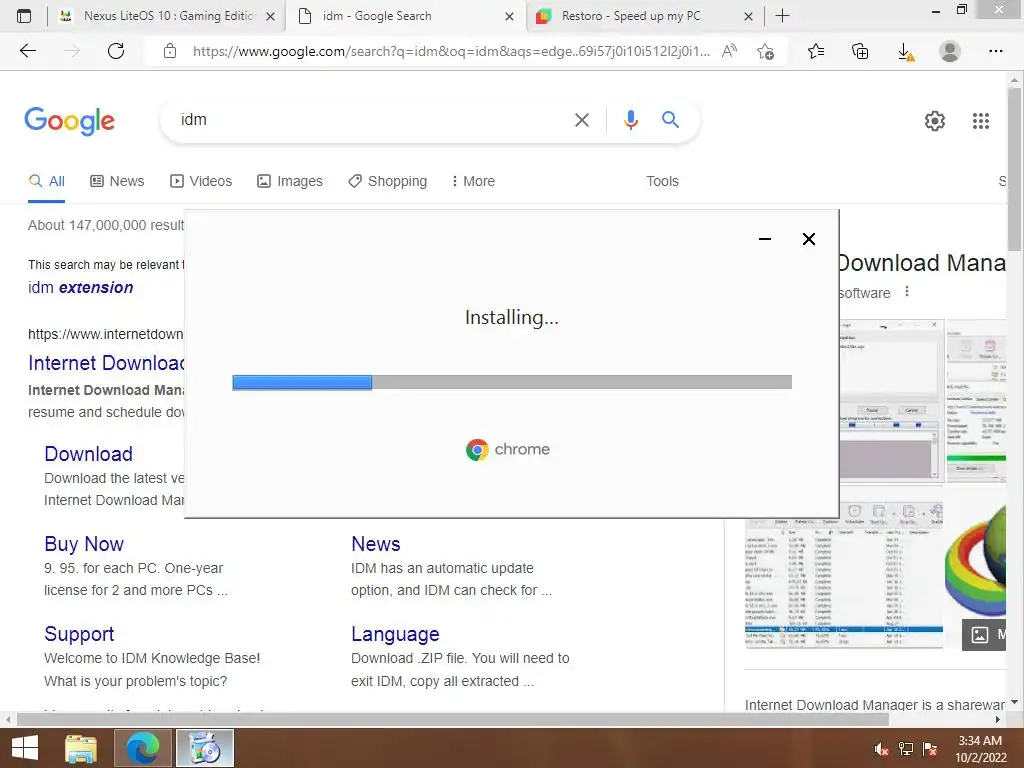Image resolution: width=1024 pixels, height=768 pixels.
Task: Expand the More search filters menu
Action: coord(473,181)
